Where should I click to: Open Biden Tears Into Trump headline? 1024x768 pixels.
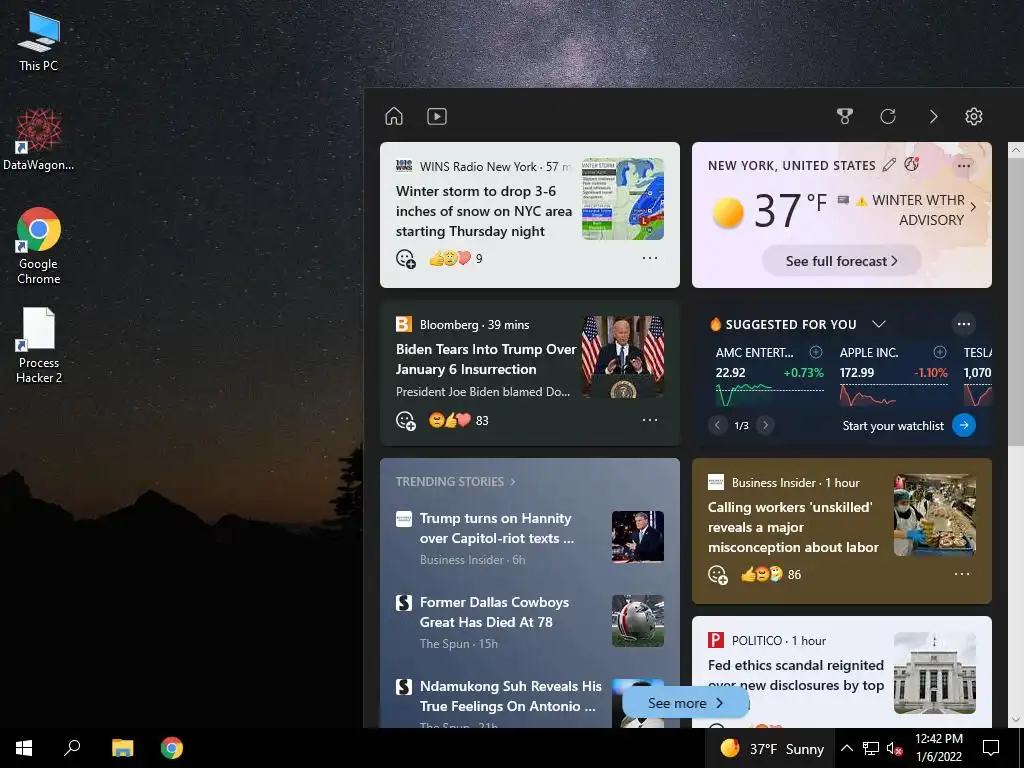coord(486,359)
